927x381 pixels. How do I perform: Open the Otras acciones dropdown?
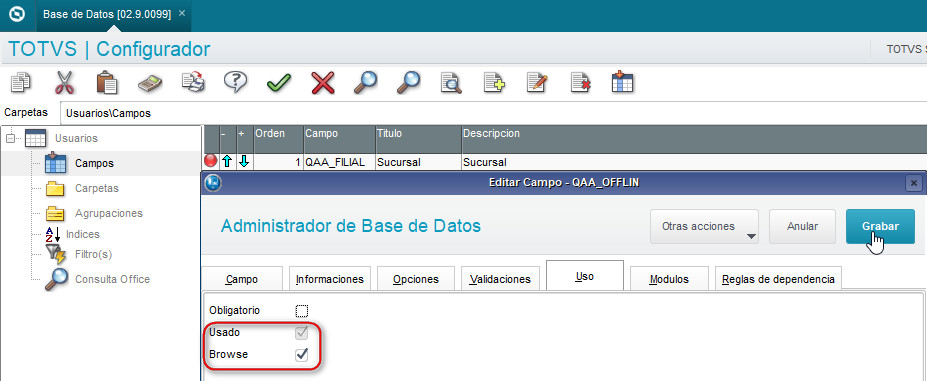[704, 227]
